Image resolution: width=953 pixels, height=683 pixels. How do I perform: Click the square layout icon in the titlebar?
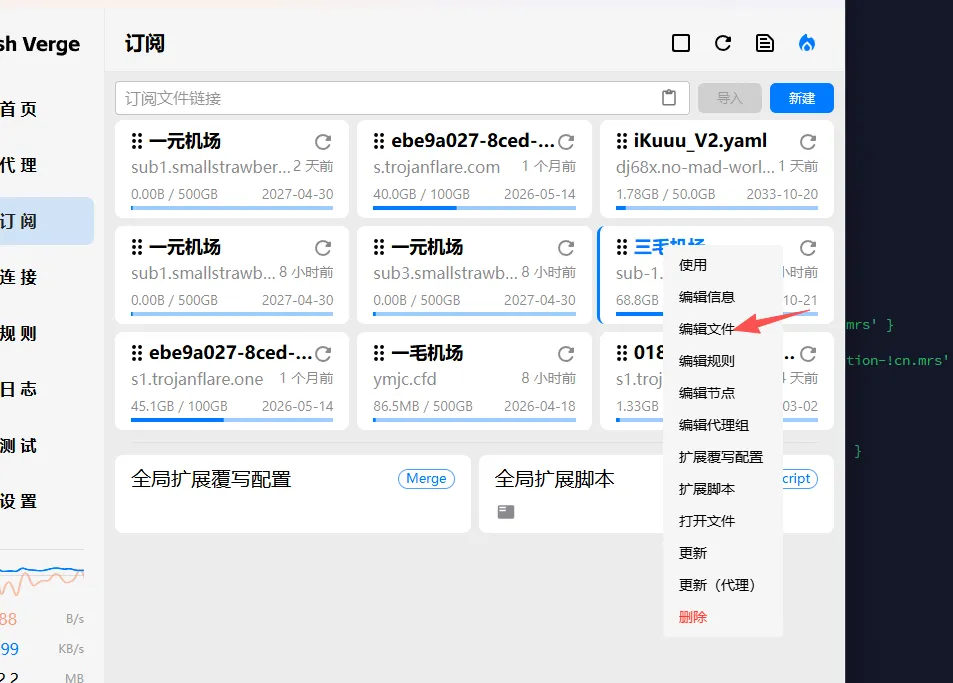click(680, 42)
